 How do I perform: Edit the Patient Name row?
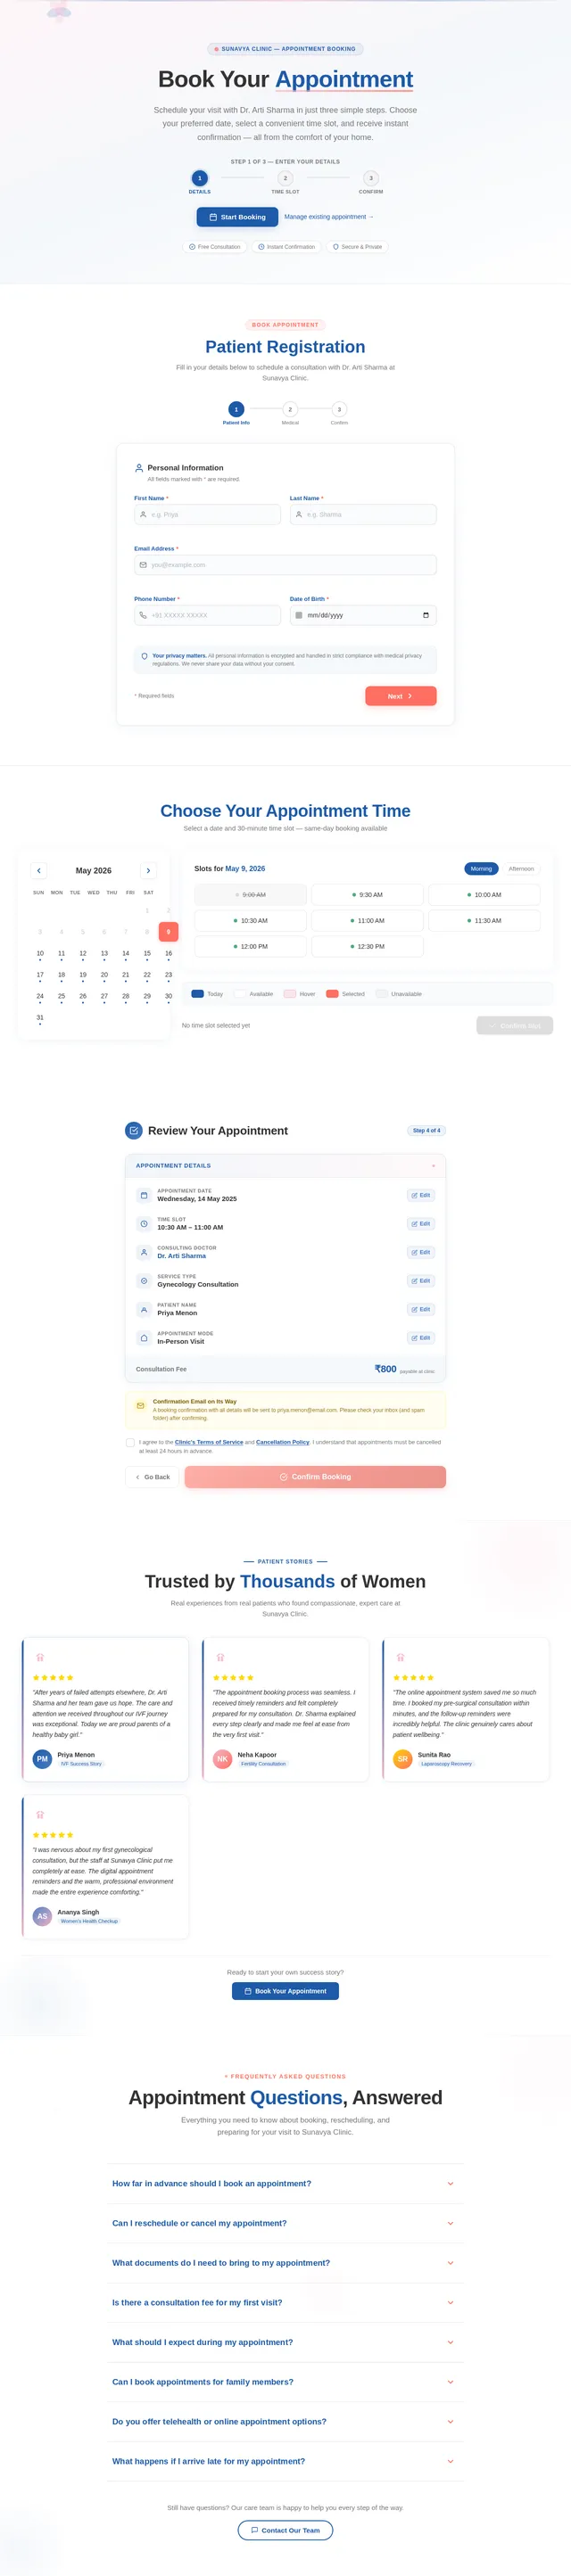pyautogui.click(x=421, y=1309)
